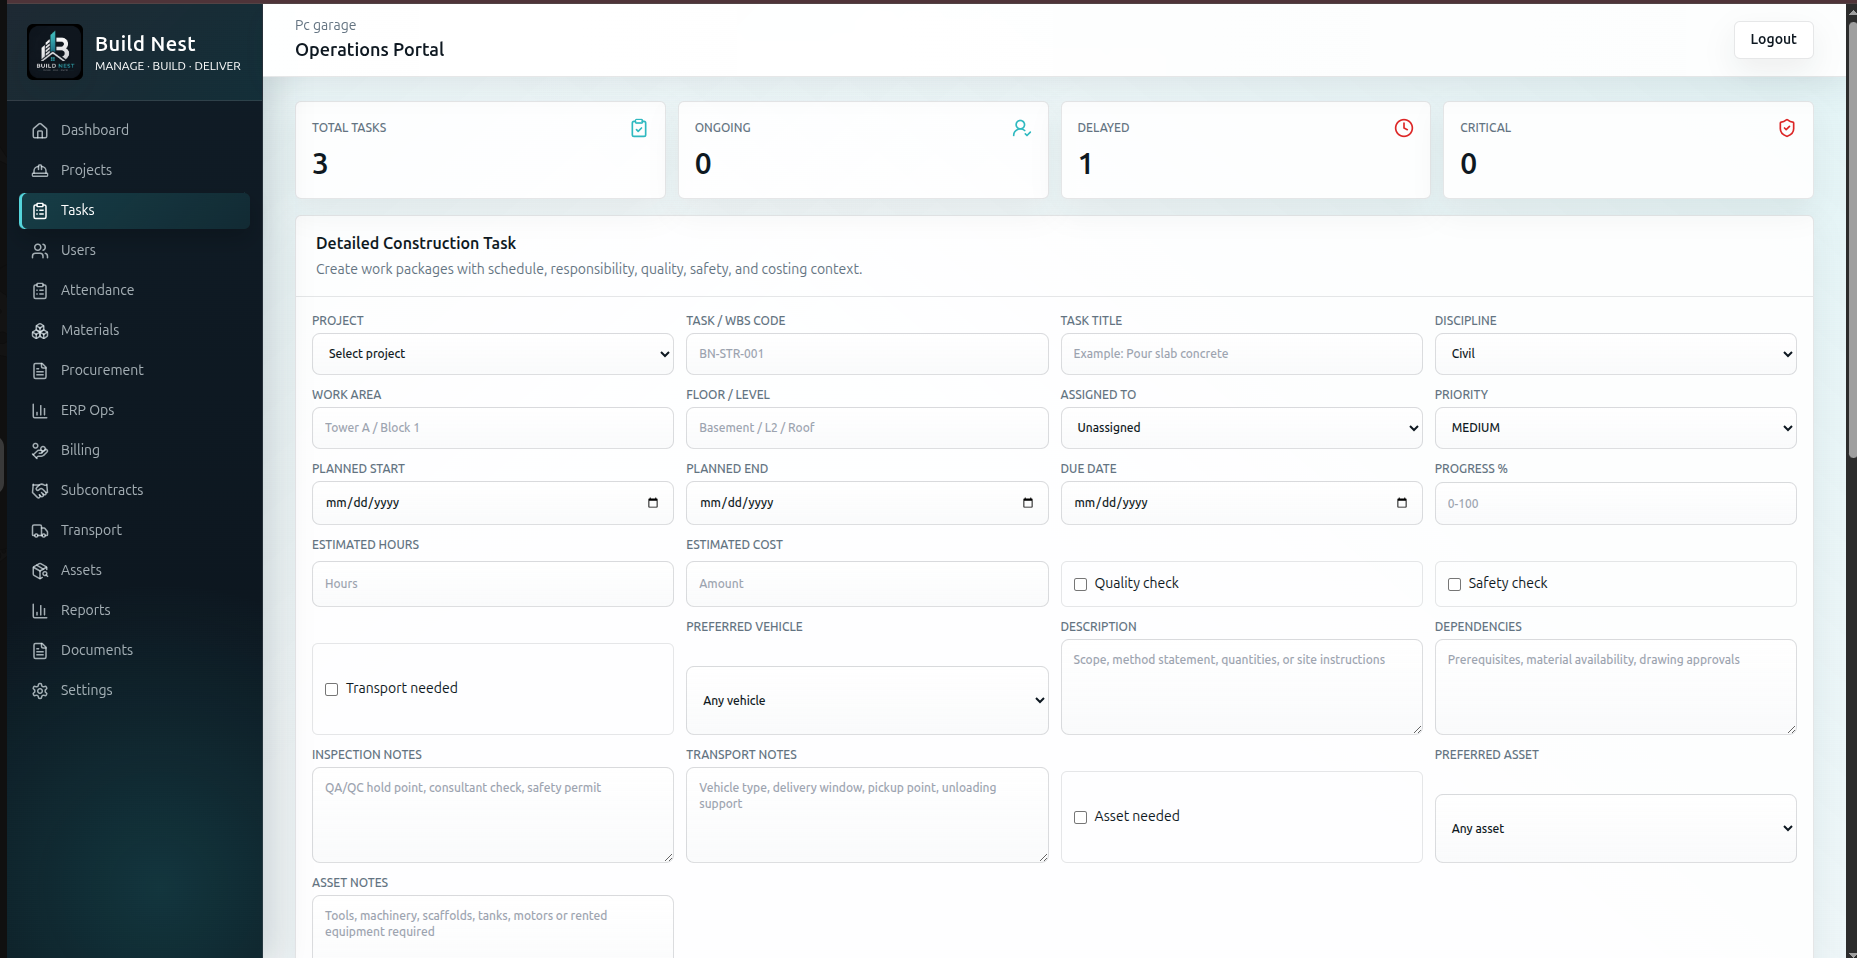Click the Dashboard home icon in sidebar
This screenshot has height=958, width=1857.
click(40, 130)
